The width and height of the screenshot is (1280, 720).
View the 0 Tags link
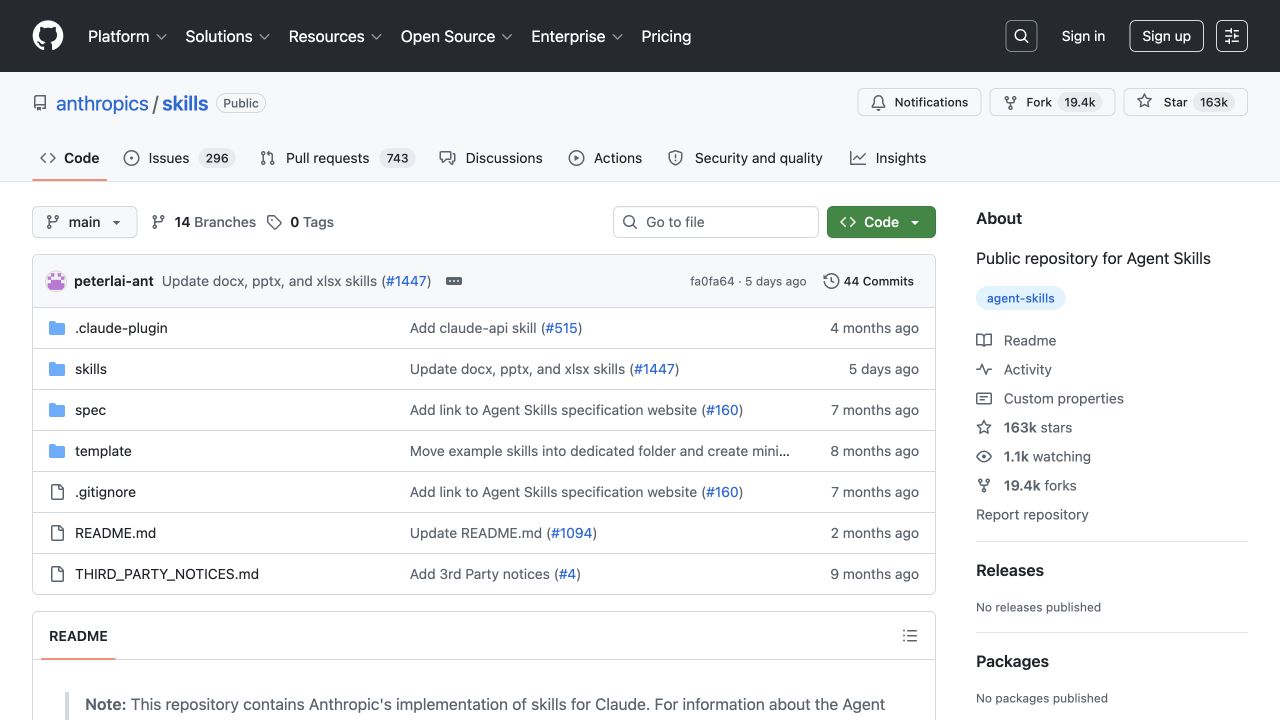tap(301, 222)
